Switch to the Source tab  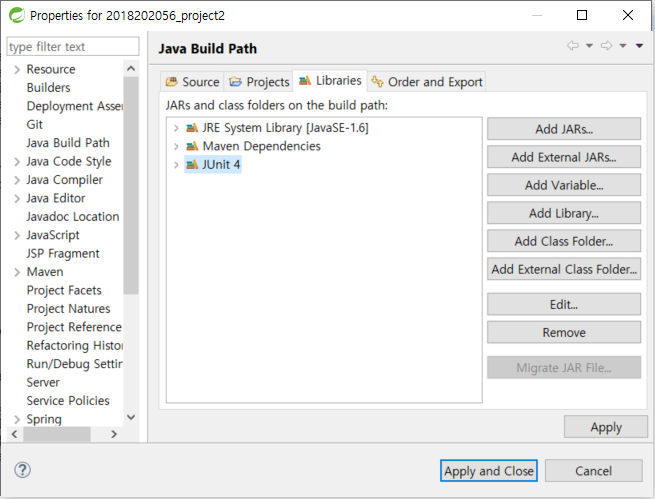coord(193,81)
